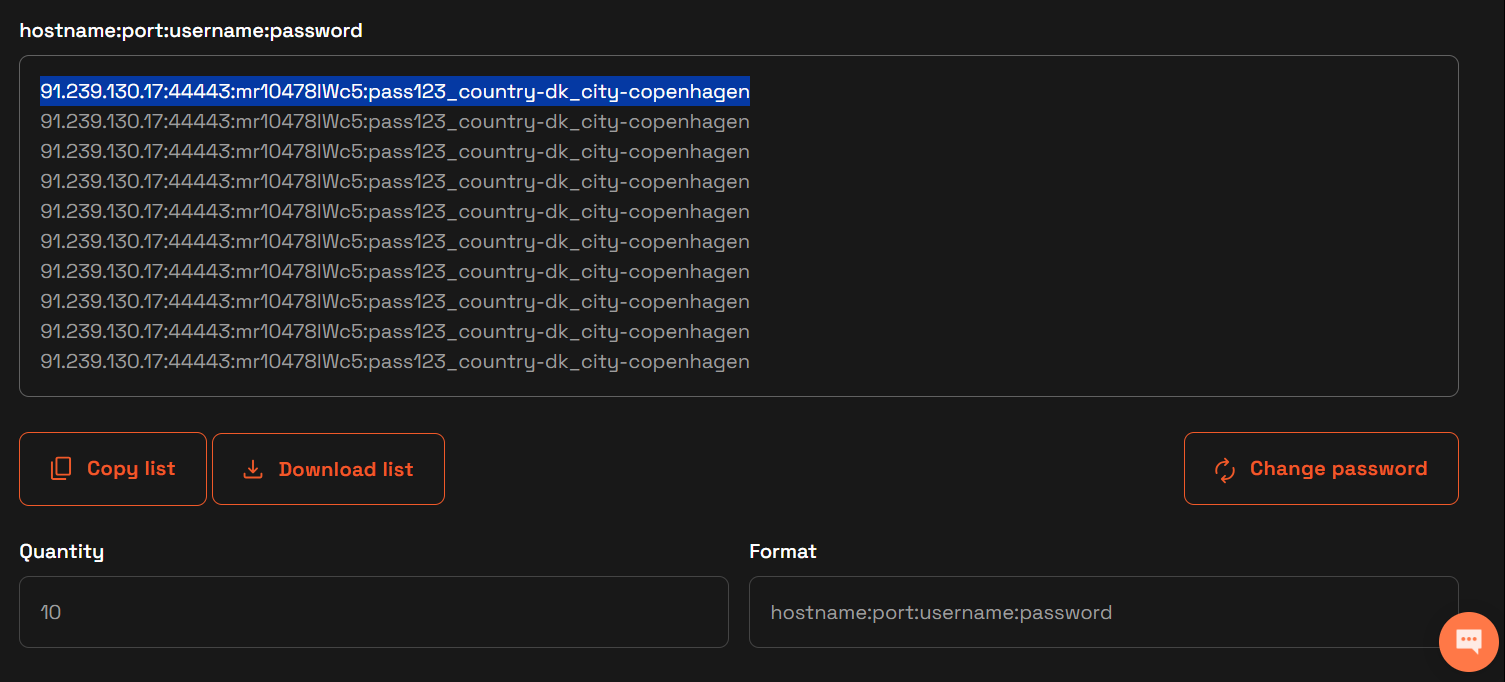This screenshot has height=682, width=1505.
Task: Click the ninth proxy line
Action: point(395,332)
